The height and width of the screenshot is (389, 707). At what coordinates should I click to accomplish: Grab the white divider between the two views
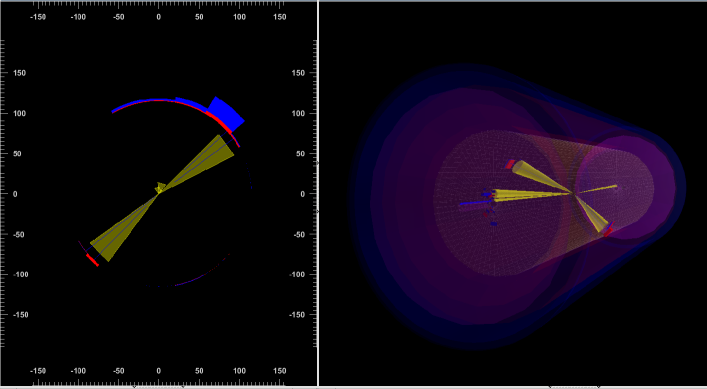318,193
